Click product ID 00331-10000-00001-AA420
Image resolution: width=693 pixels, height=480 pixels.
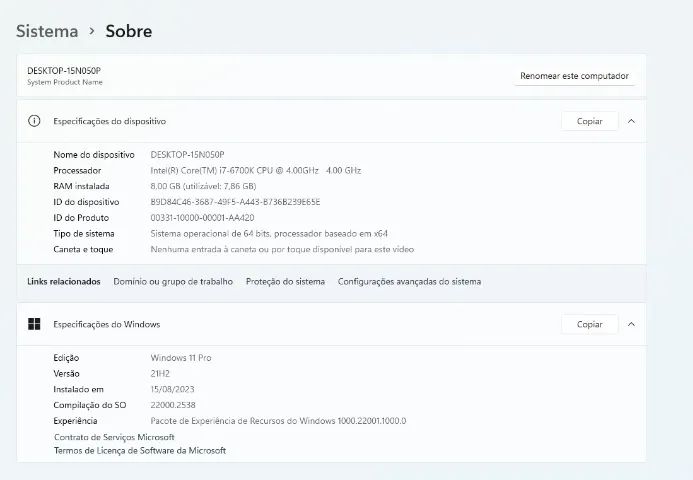pos(202,218)
